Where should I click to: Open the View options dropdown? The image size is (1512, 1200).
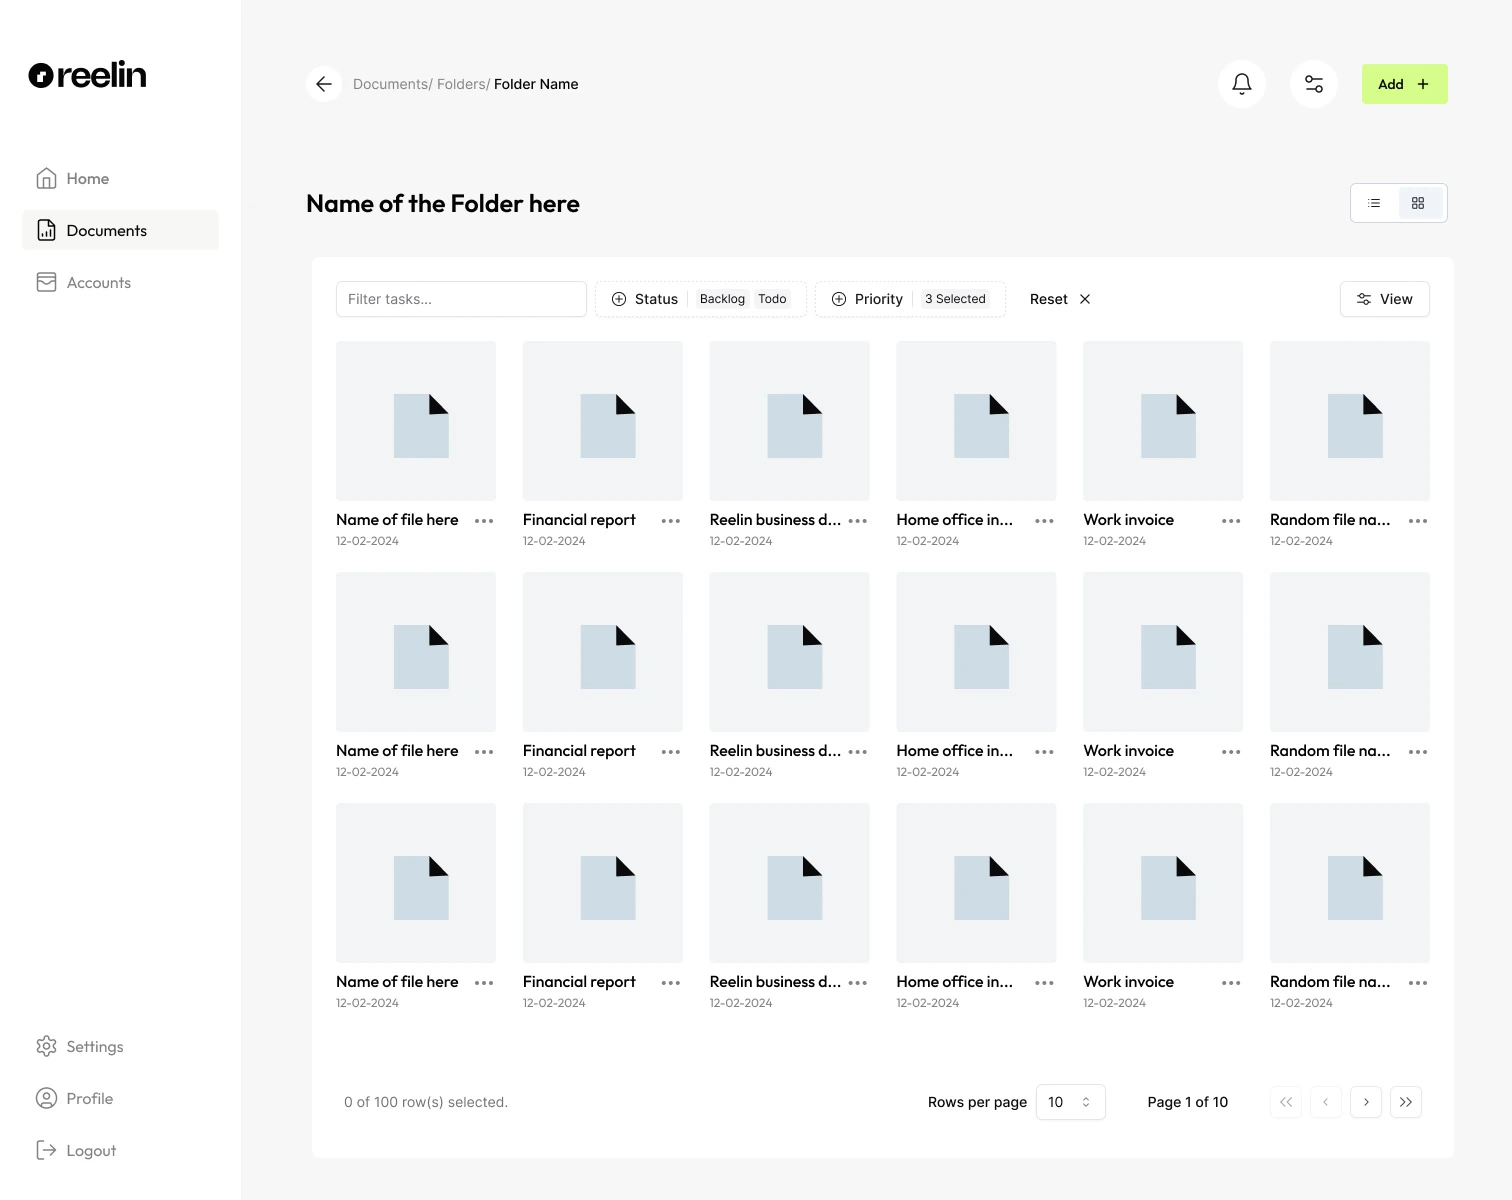[x=1384, y=299]
